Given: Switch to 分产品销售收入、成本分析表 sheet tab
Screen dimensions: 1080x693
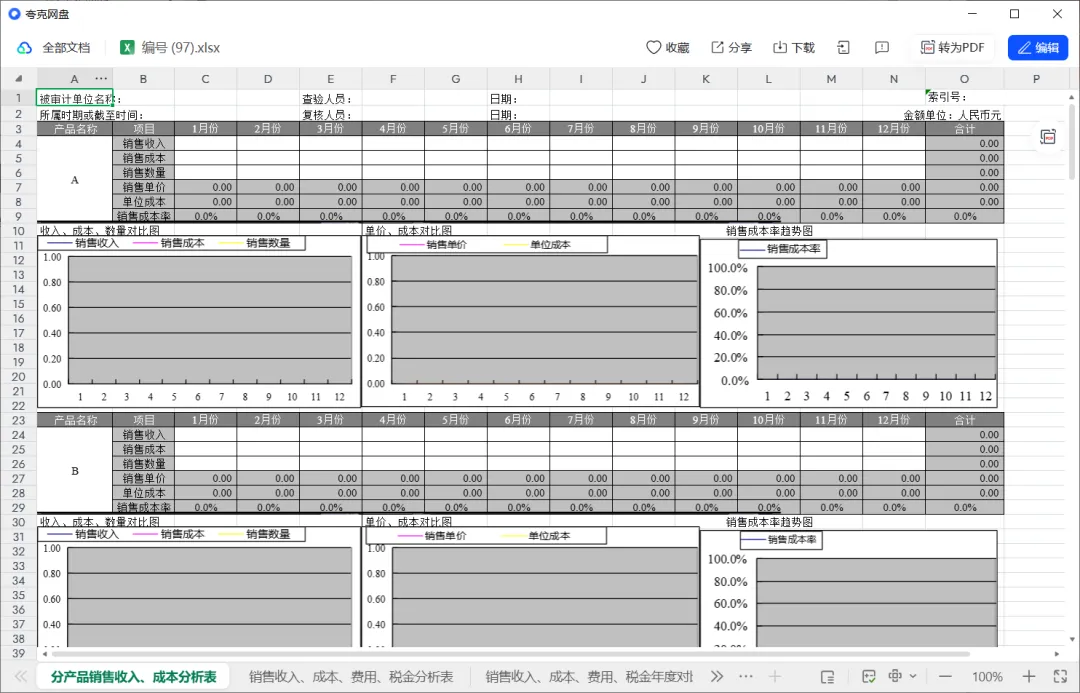Looking at the screenshot, I should point(134,676).
